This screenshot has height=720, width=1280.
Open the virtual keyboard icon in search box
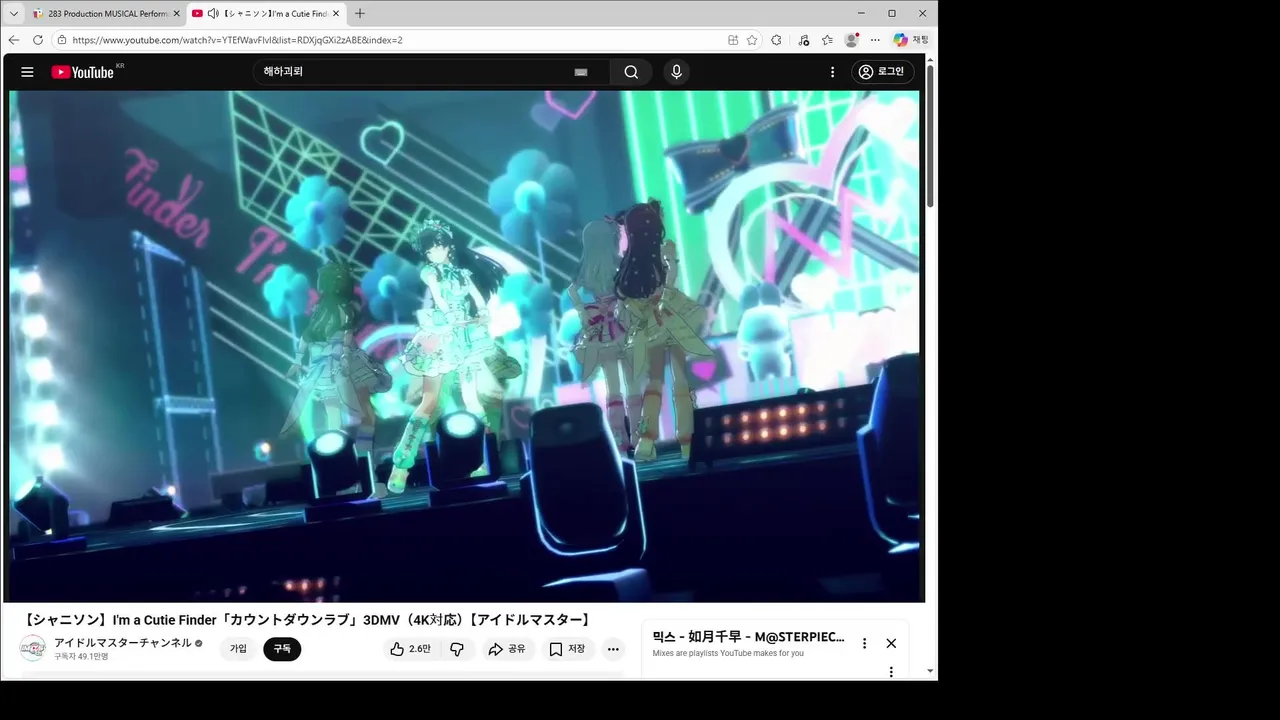pyautogui.click(x=581, y=72)
